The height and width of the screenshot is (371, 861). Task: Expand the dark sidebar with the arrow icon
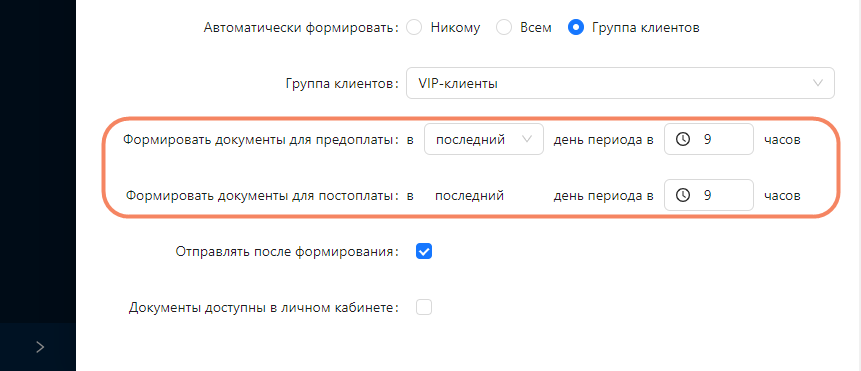click(40, 347)
